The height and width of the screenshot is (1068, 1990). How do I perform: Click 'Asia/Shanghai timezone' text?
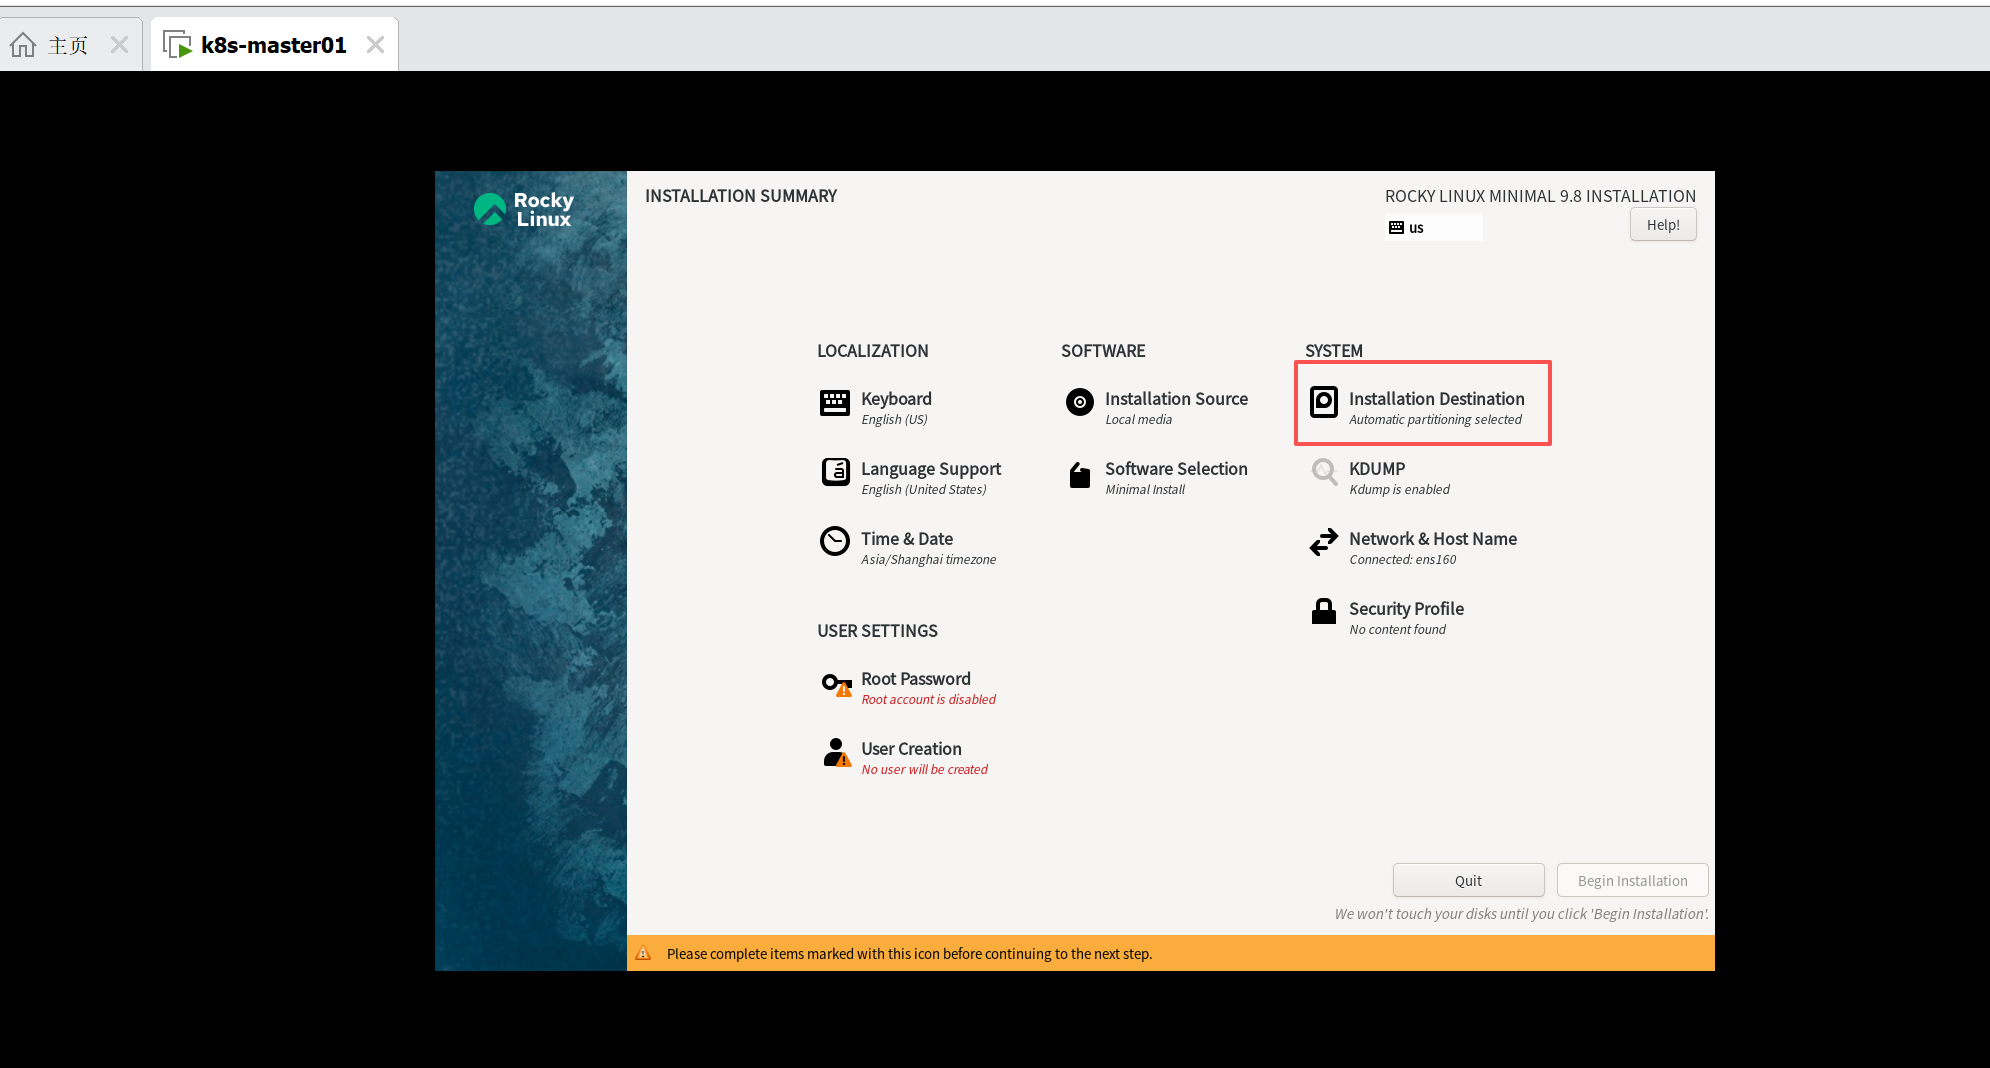tap(928, 560)
